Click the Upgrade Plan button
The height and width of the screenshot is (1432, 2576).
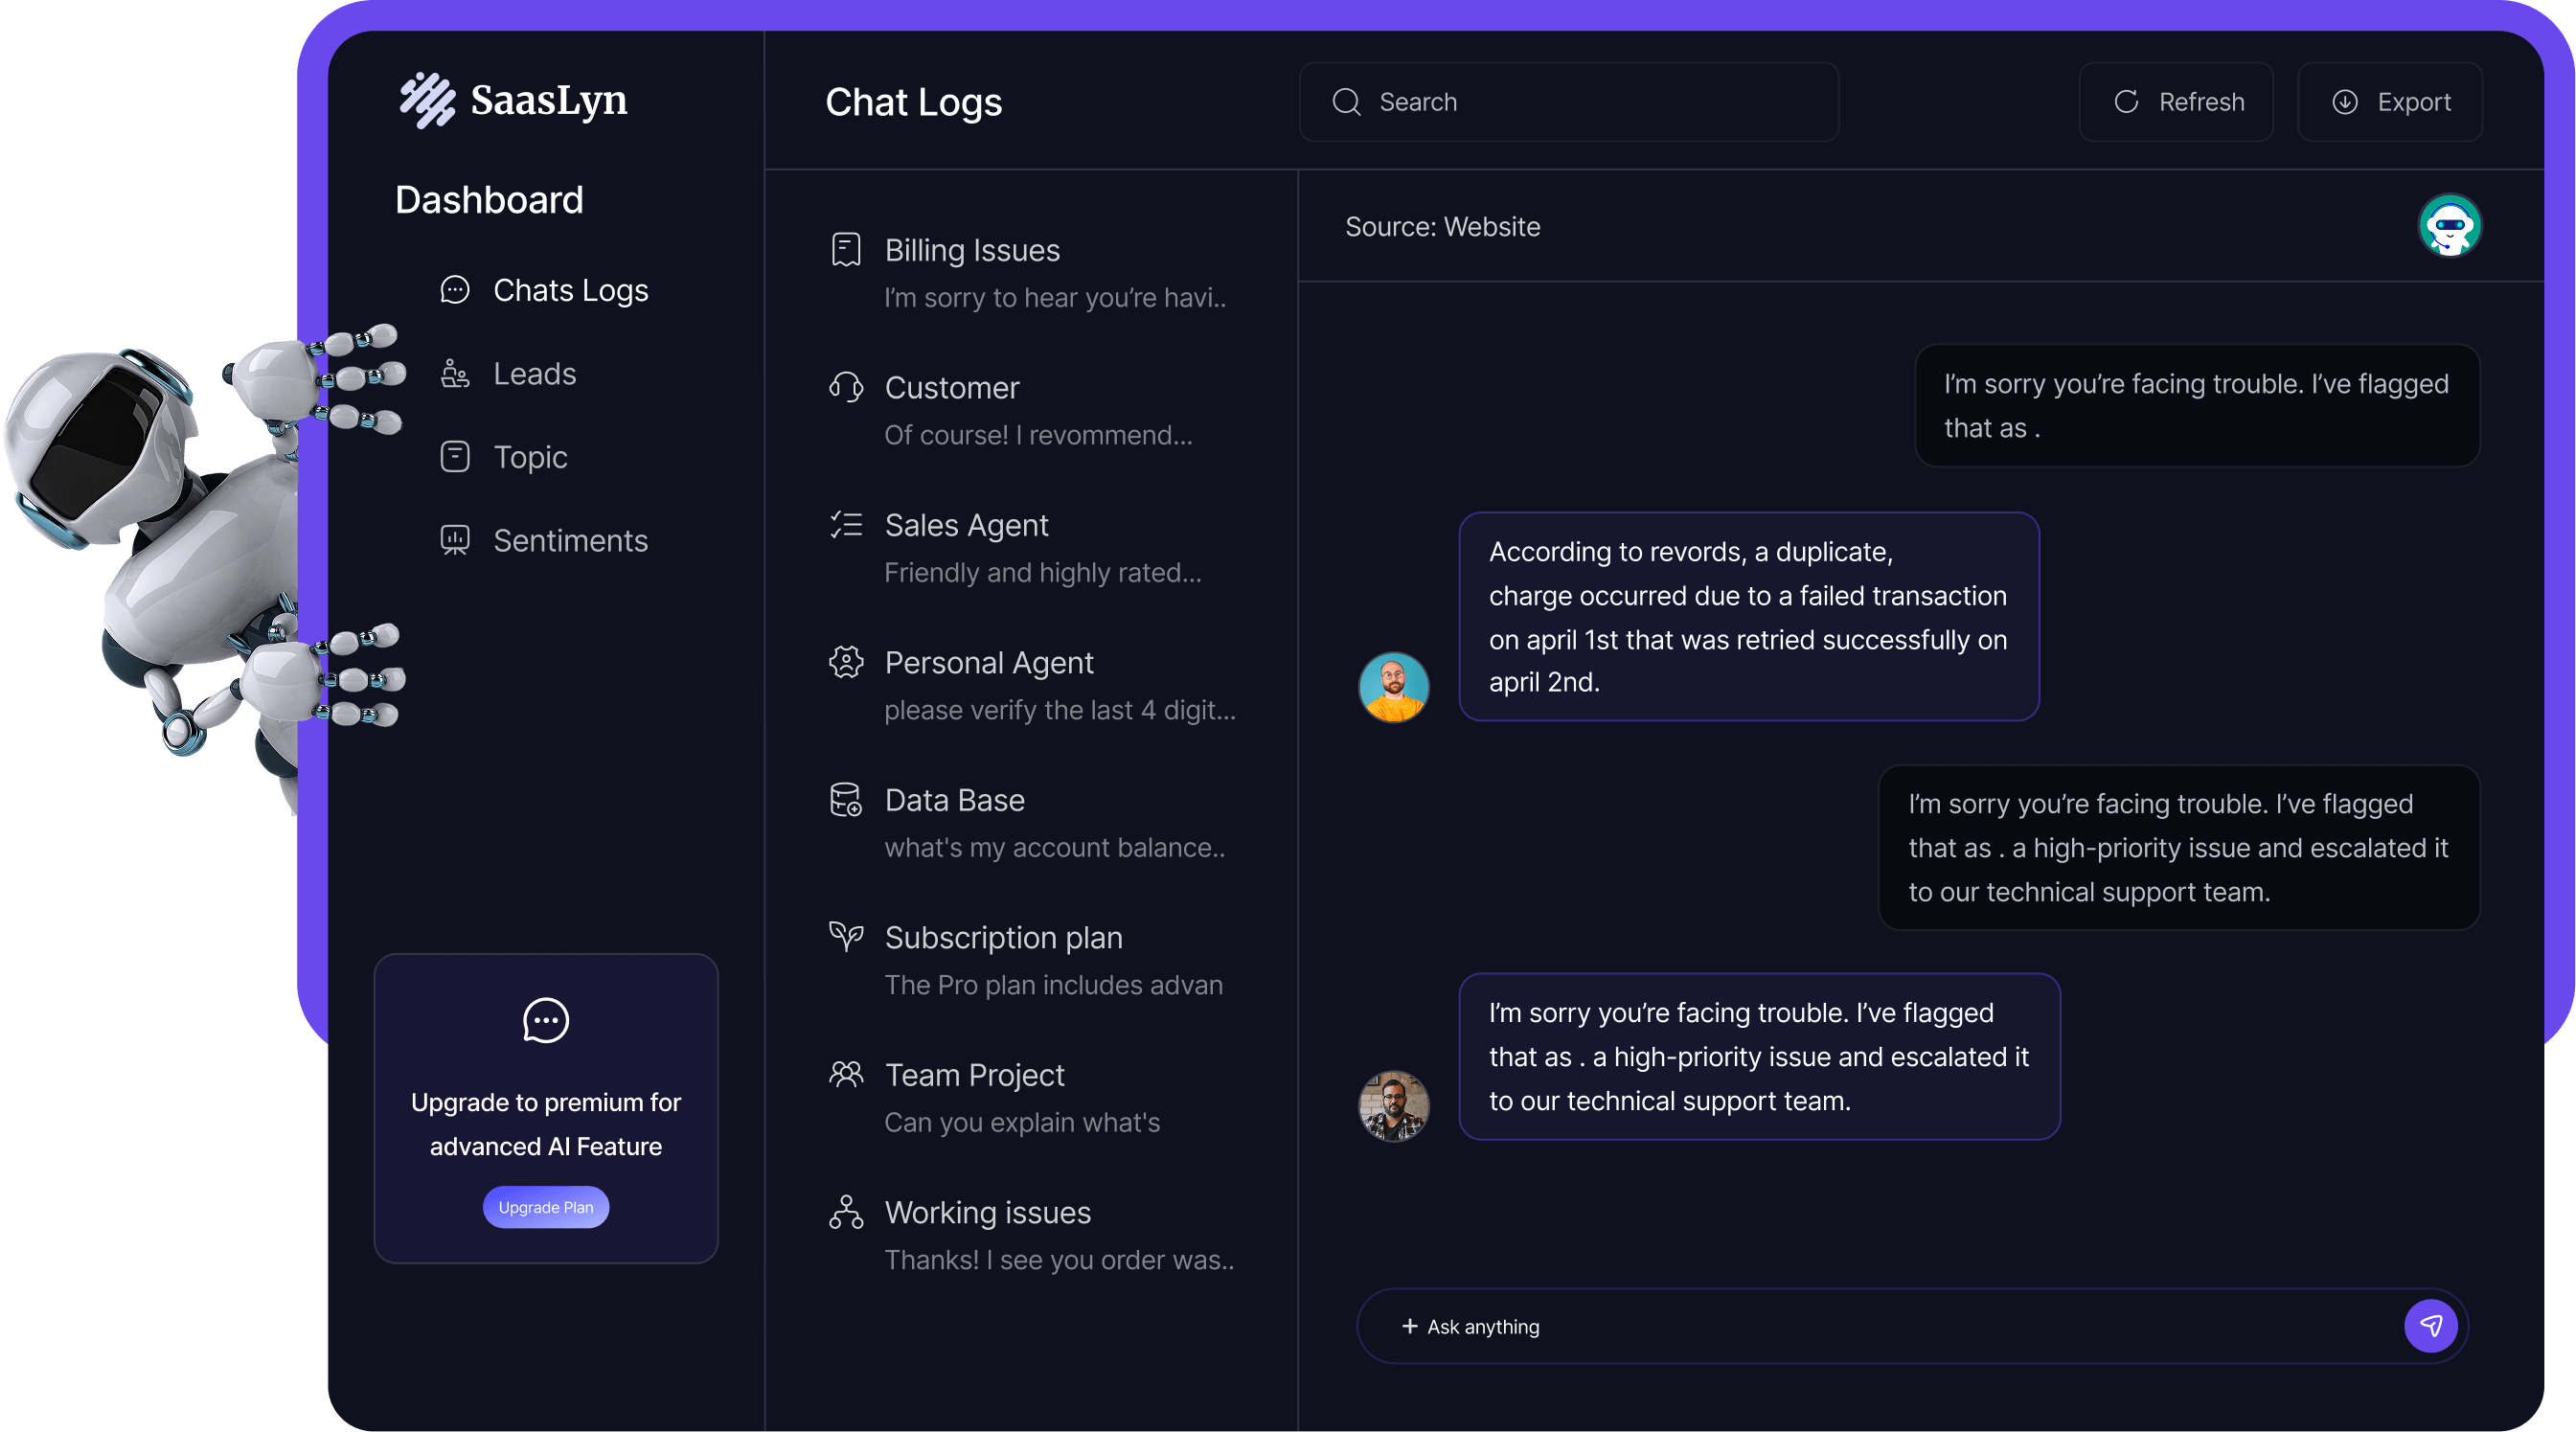(x=545, y=1207)
